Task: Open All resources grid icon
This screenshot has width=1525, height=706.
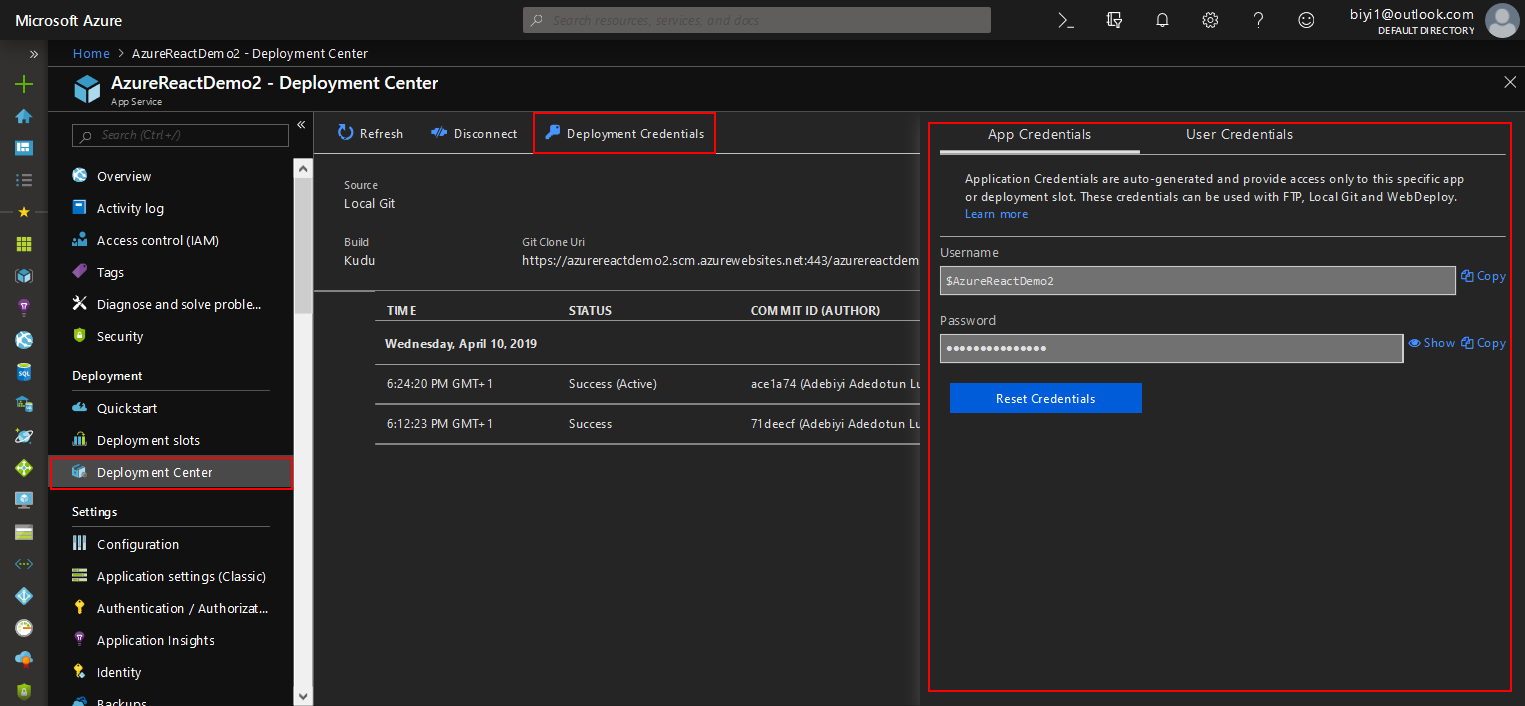Action: [24, 244]
